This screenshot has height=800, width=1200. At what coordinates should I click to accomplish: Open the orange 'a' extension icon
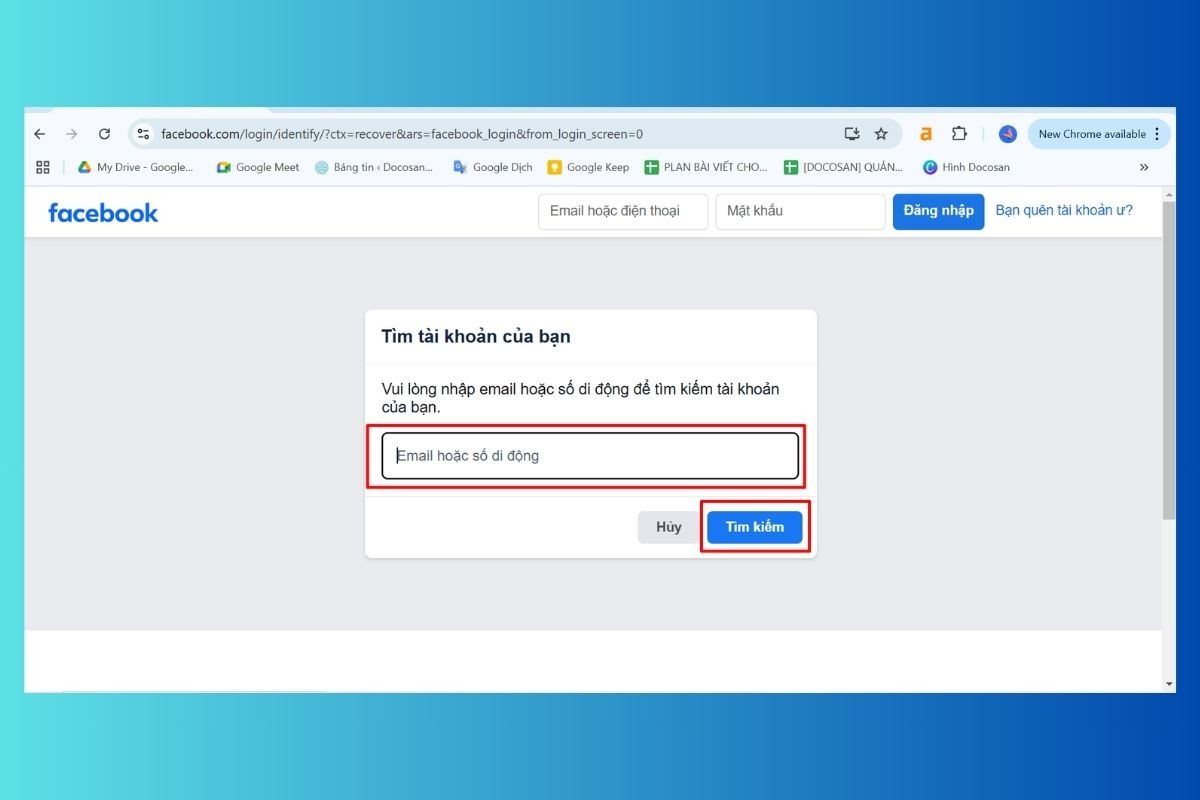click(x=926, y=134)
